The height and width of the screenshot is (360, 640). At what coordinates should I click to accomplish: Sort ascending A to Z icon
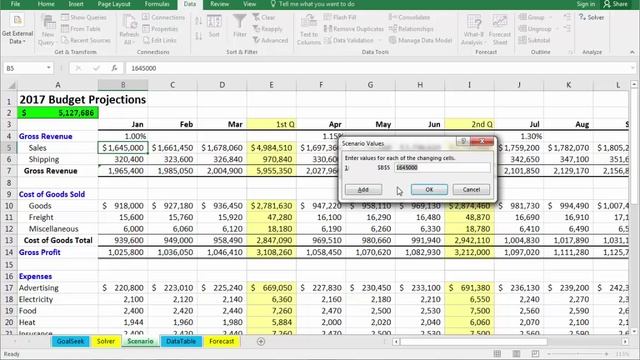(x=198, y=21)
